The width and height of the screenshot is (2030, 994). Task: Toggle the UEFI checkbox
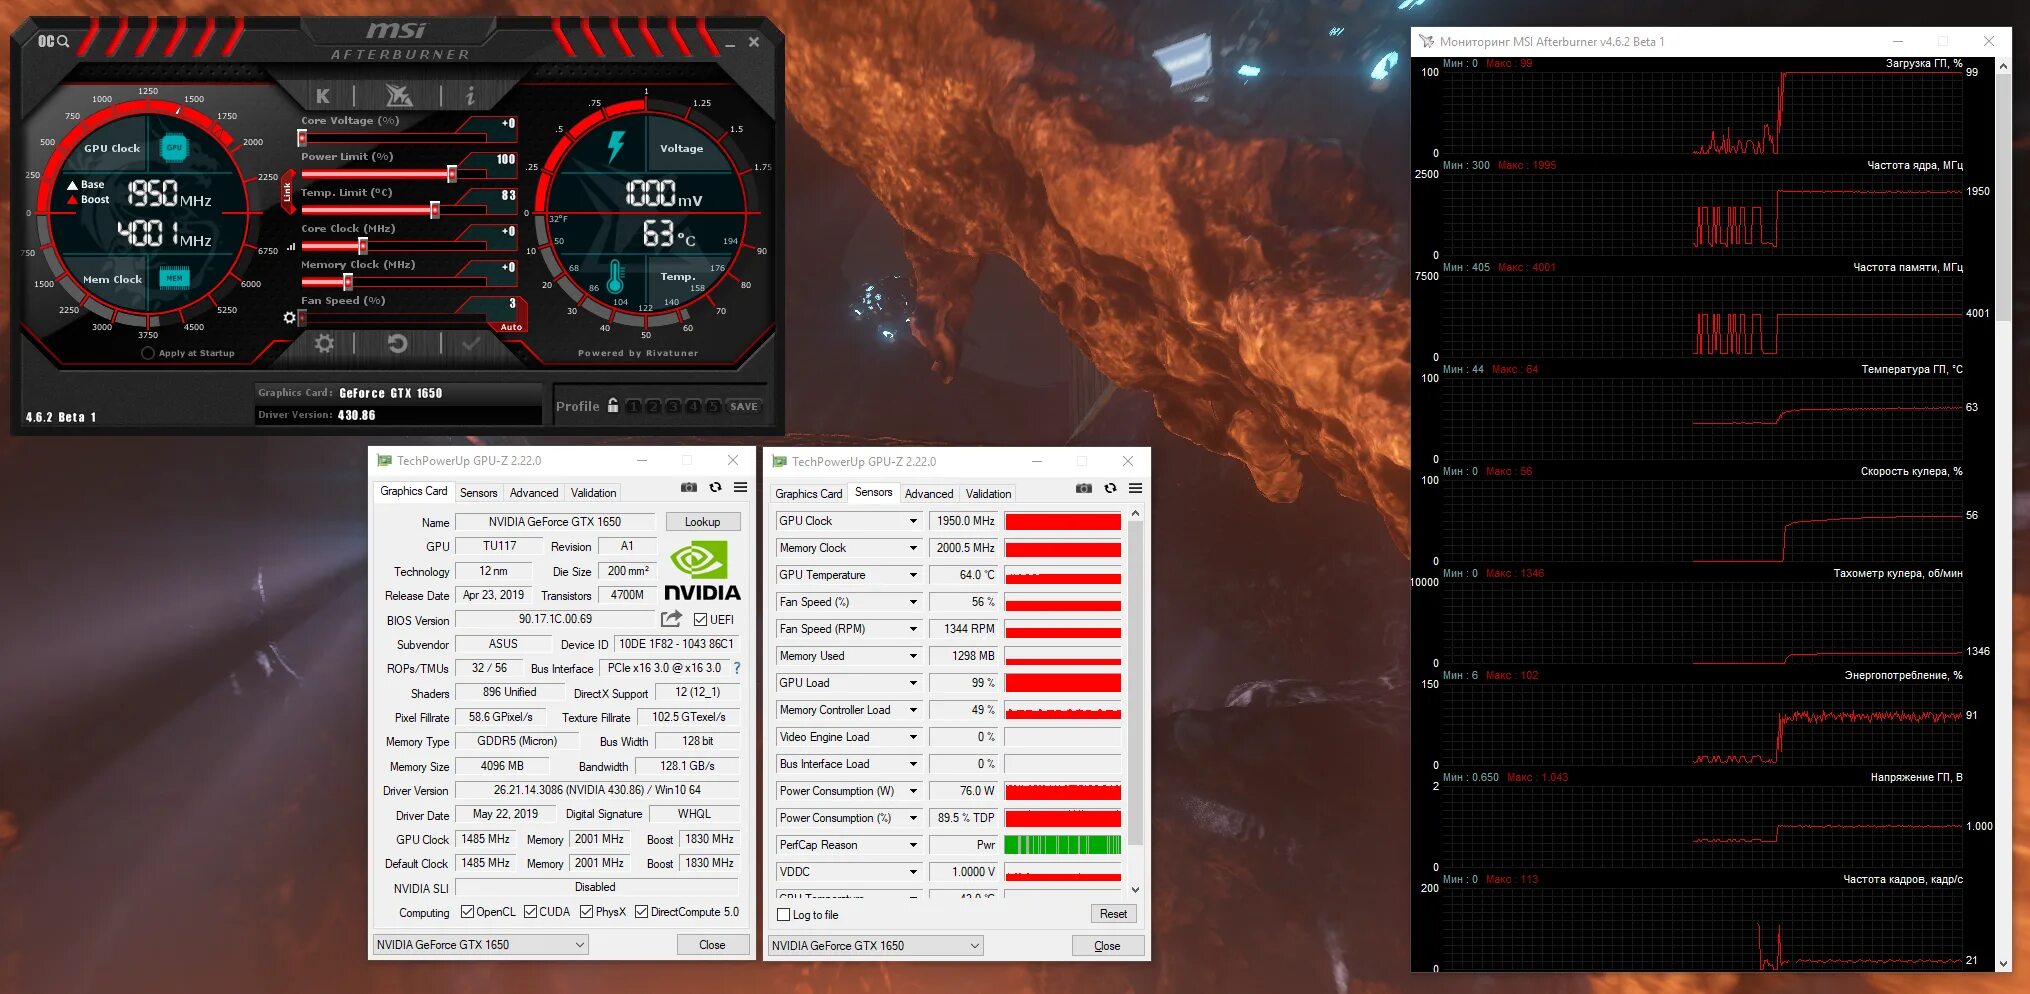pos(700,620)
